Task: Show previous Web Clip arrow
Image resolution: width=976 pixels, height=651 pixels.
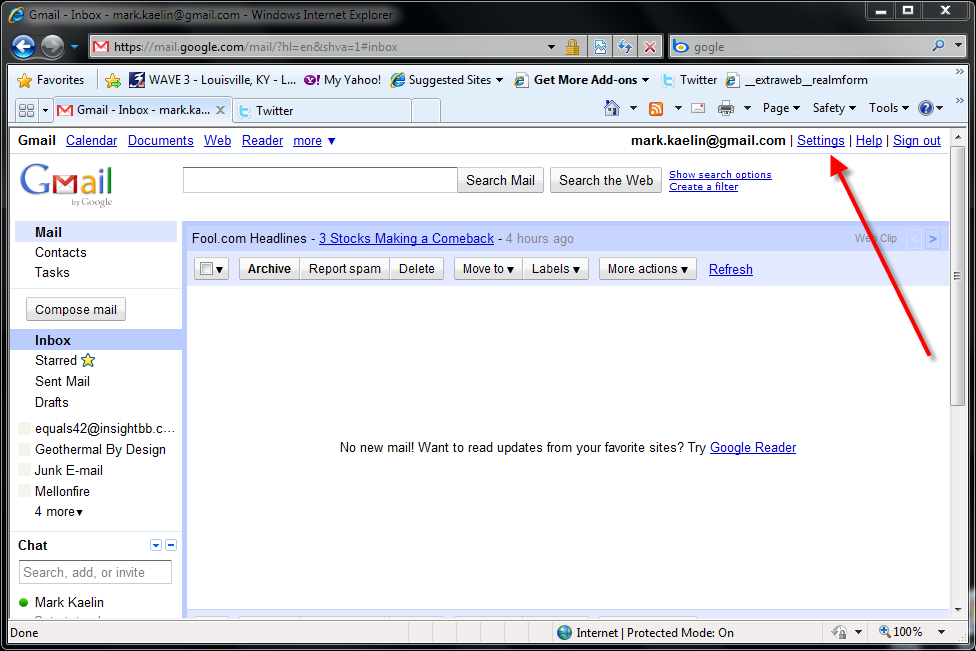Action: pyautogui.click(x=914, y=239)
